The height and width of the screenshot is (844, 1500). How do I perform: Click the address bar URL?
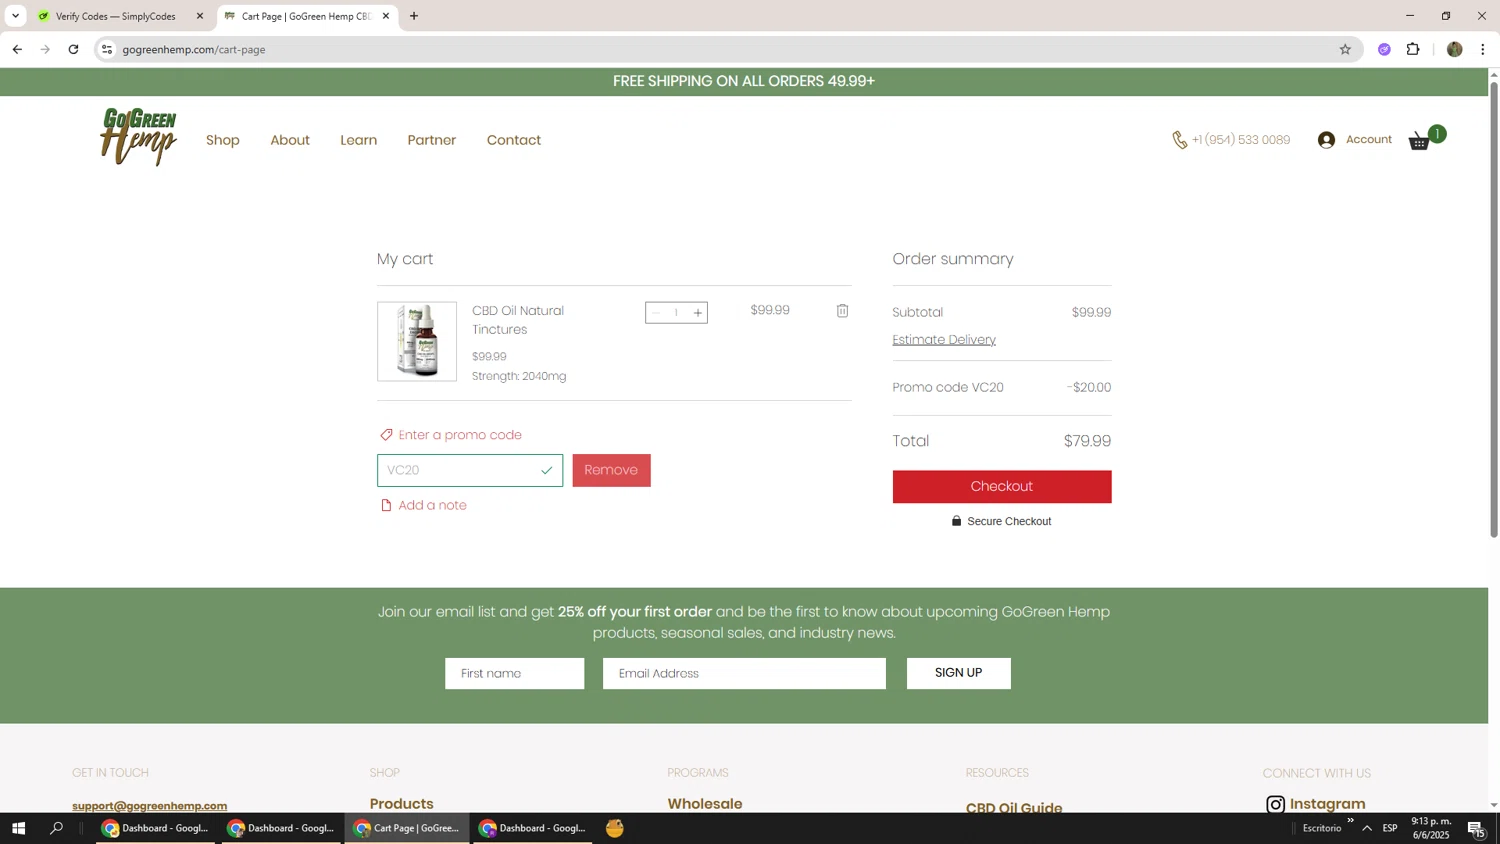[x=194, y=49]
